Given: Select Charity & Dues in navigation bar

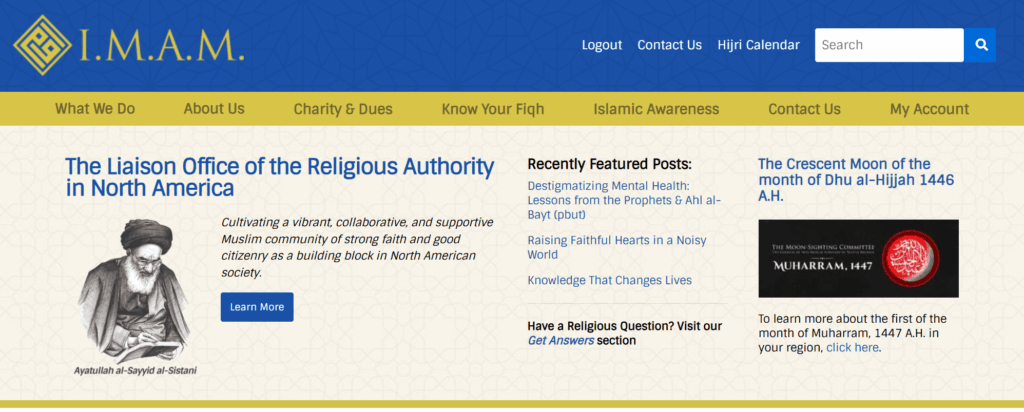Looking at the screenshot, I should [x=343, y=109].
